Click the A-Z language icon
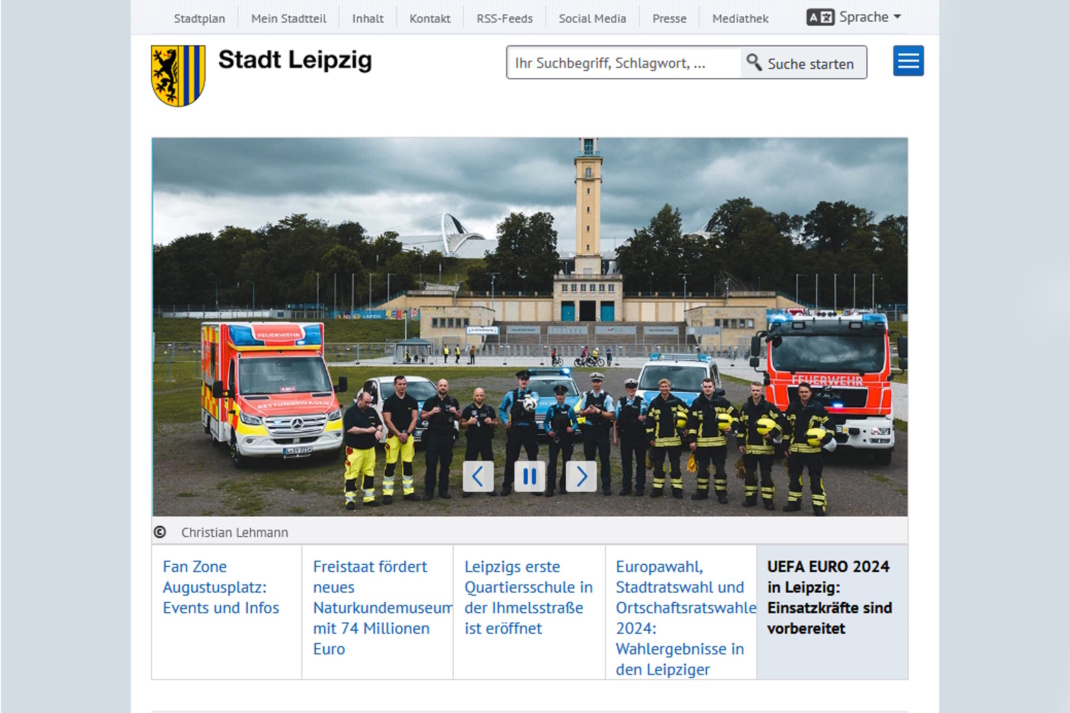The height and width of the screenshot is (713, 1070). tap(820, 17)
